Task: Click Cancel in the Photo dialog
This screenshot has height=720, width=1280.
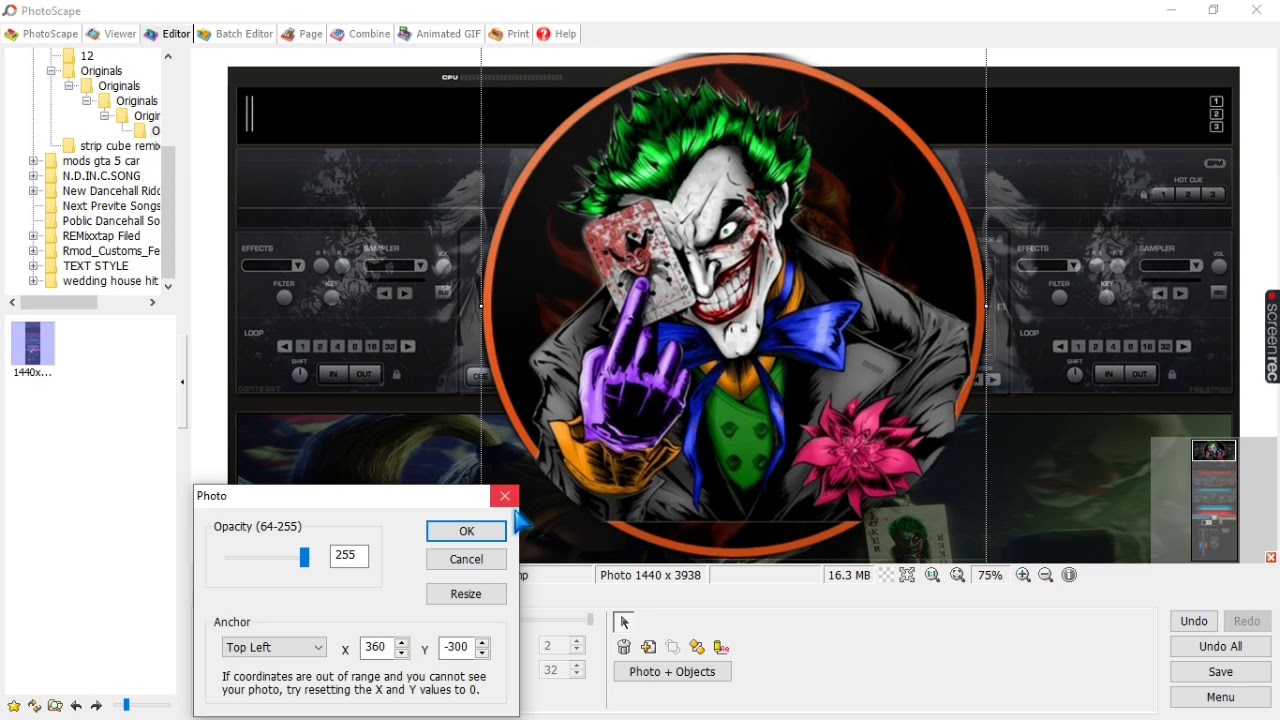Action: point(466,559)
